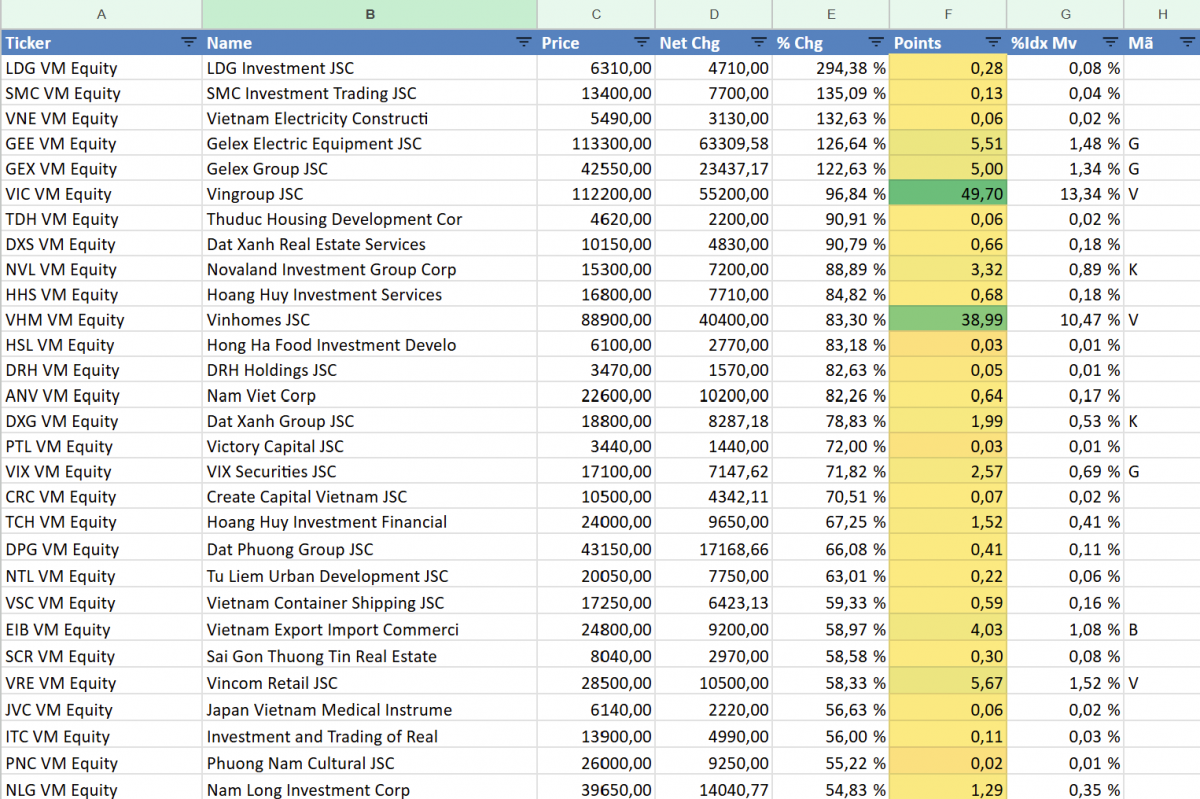Select the Name header cell
Image resolution: width=1200 pixels, height=799 pixels.
pyautogui.click(x=370, y=42)
